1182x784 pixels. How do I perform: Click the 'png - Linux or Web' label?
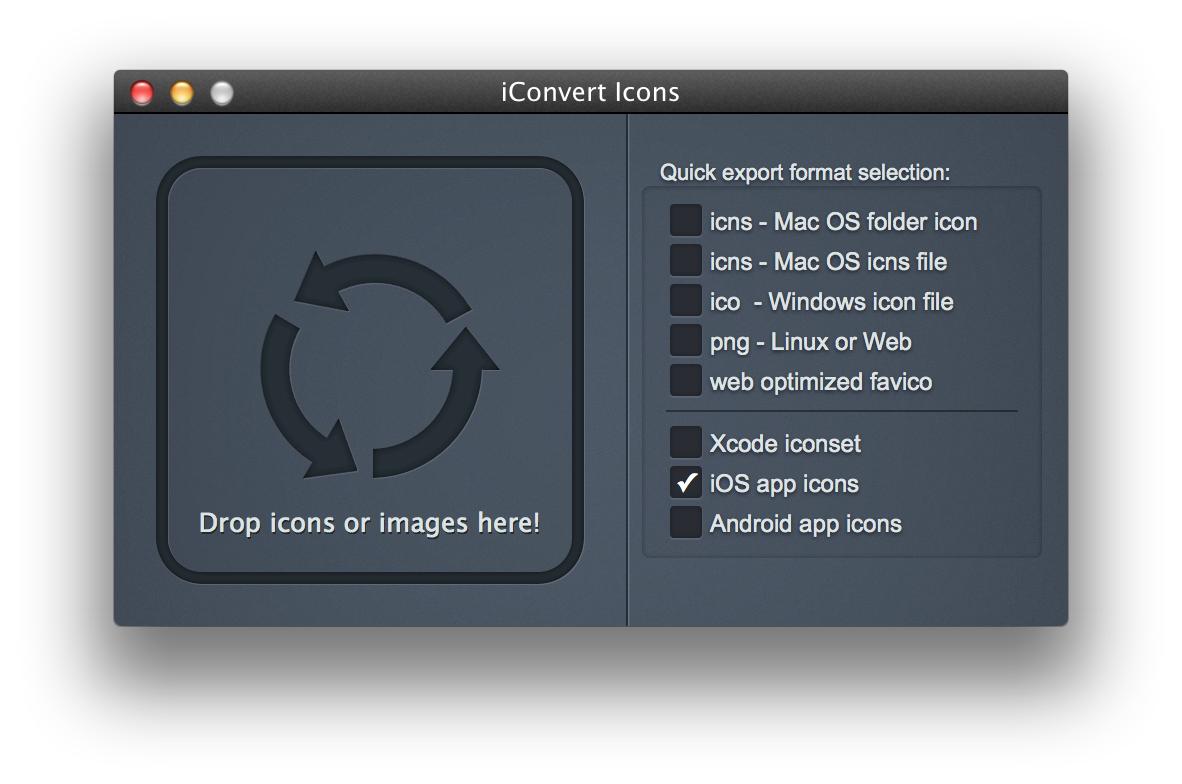[x=810, y=341]
